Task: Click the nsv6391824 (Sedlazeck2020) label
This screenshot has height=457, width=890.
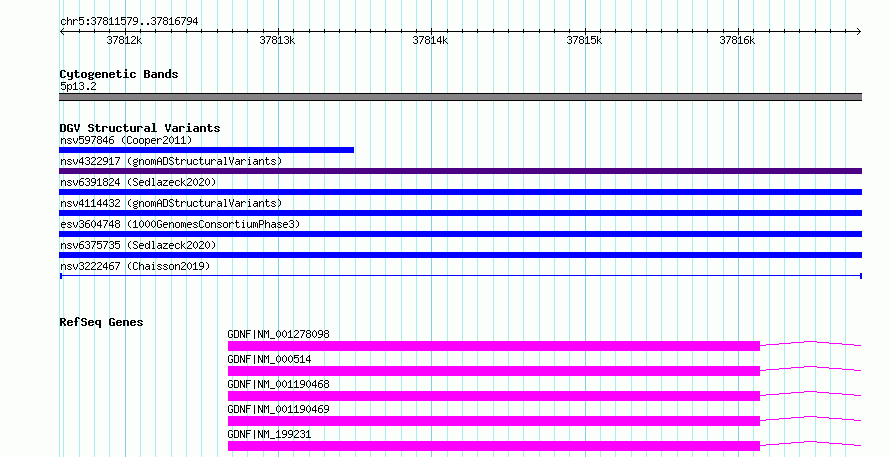Action: 138,182
